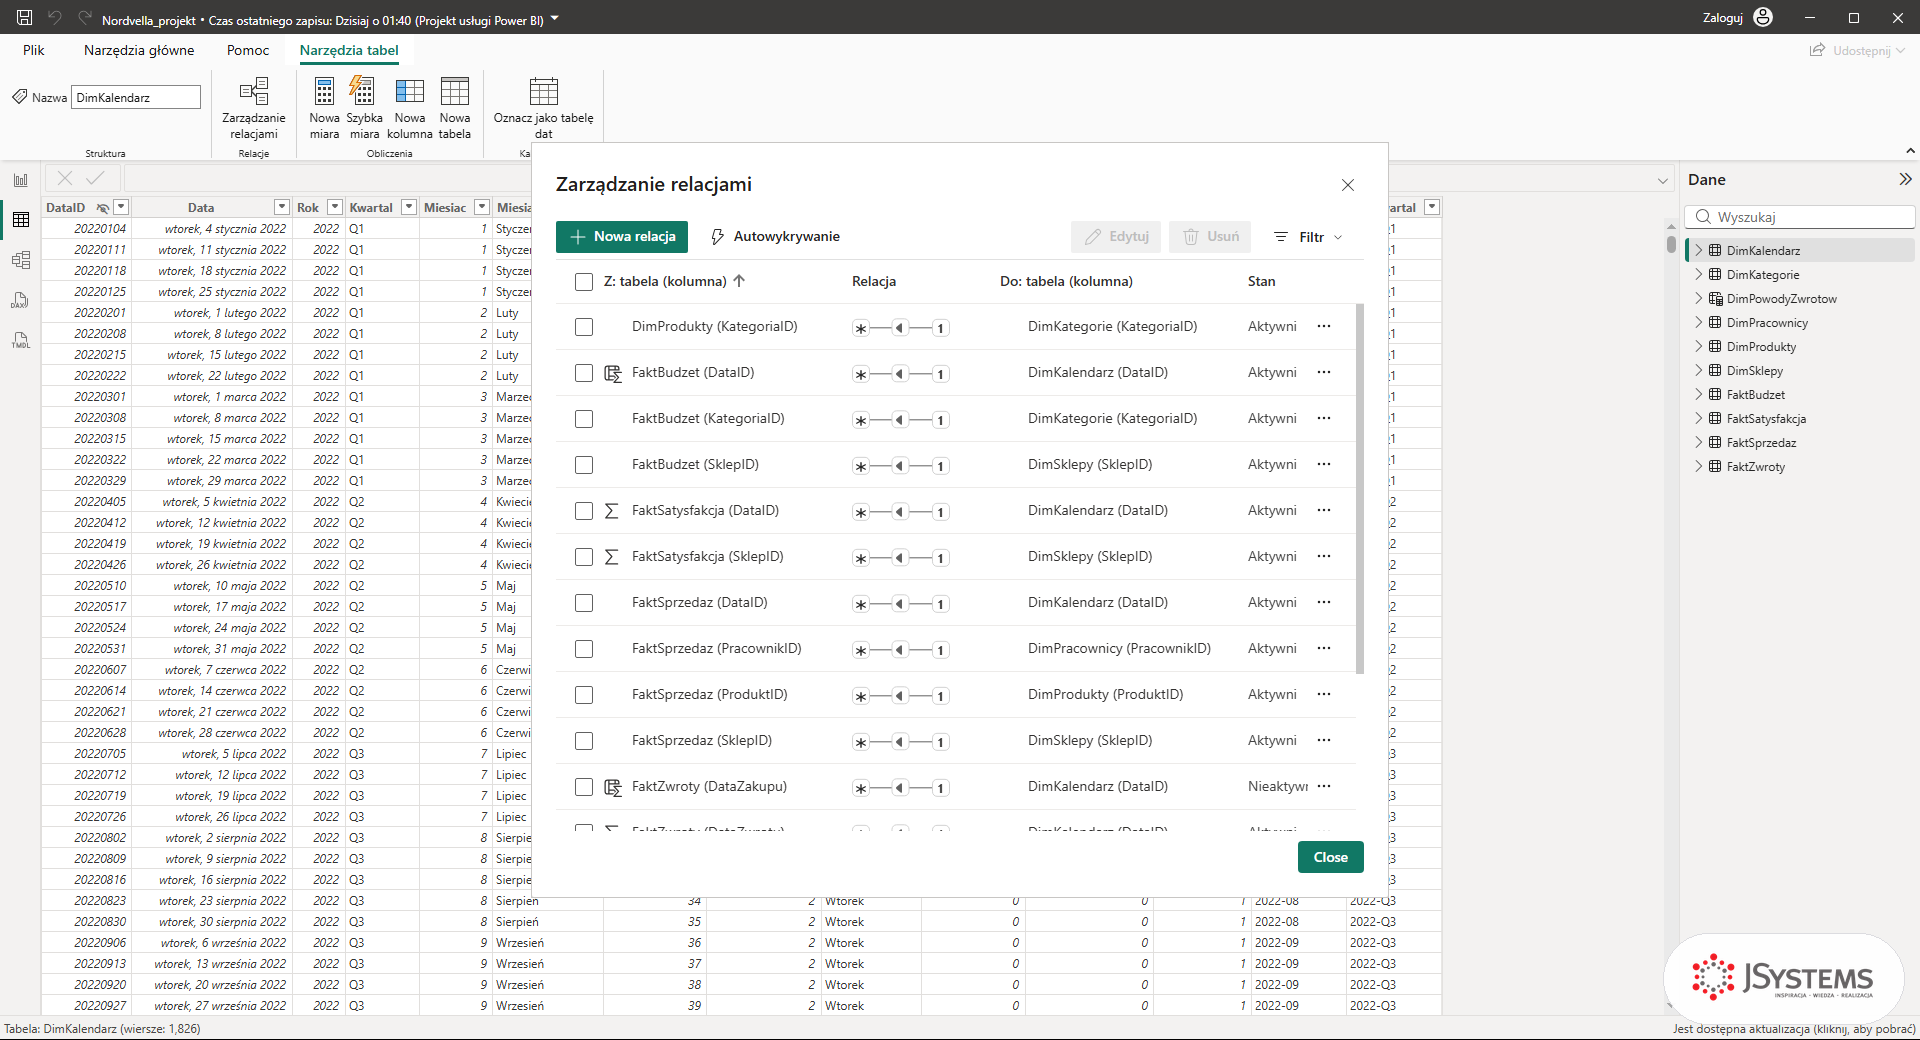Viewport: 1920px width, 1040px height.
Task: Collapse the Dane pane with double chevron
Action: pos(1905,179)
